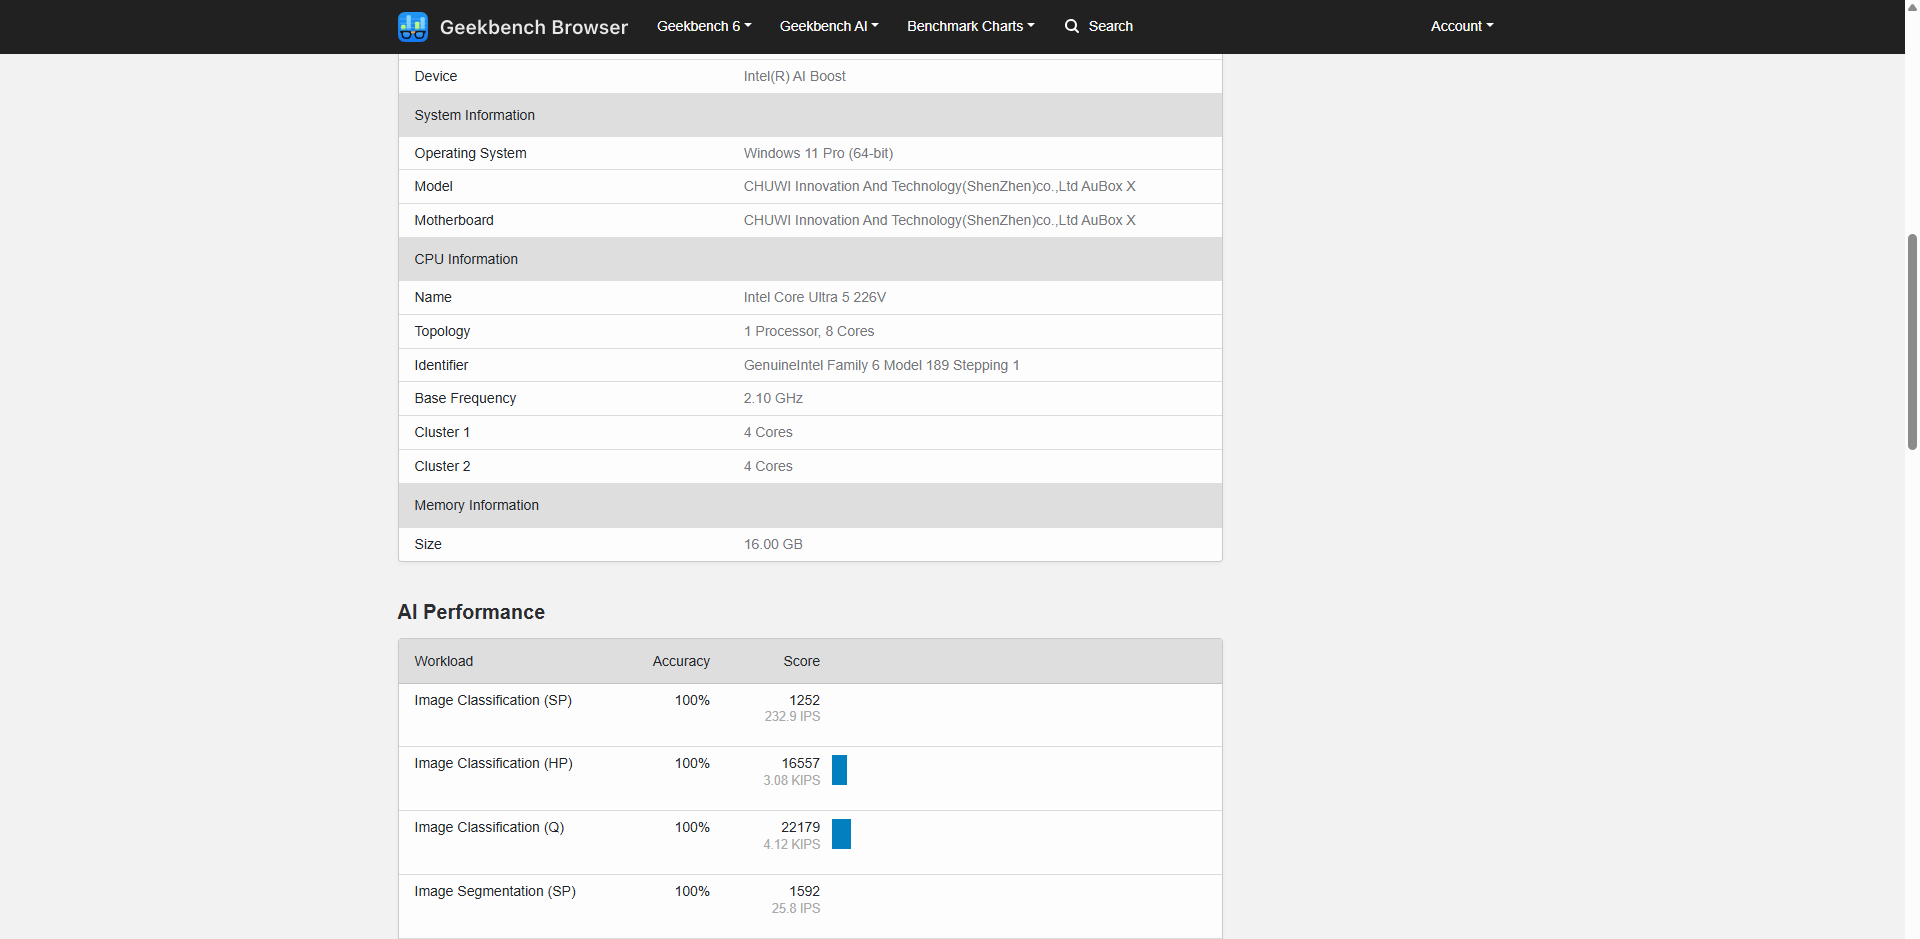Open the Benchmark Charts dropdown

coord(970,26)
